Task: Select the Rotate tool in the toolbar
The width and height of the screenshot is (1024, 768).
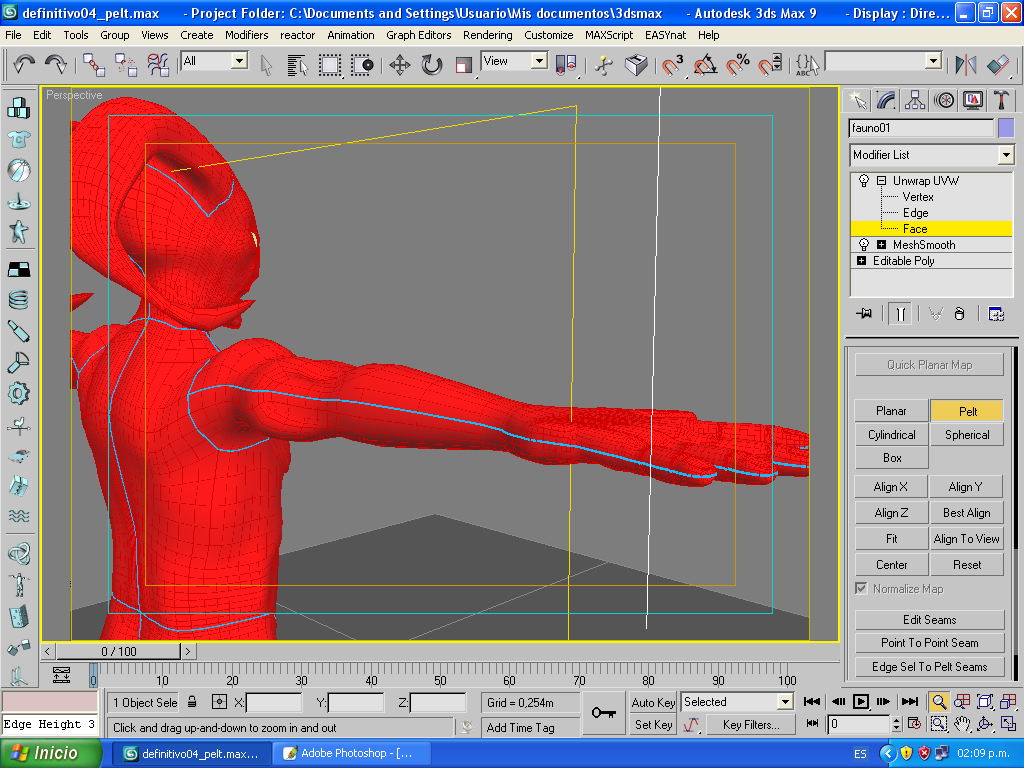Action: (431, 65)
